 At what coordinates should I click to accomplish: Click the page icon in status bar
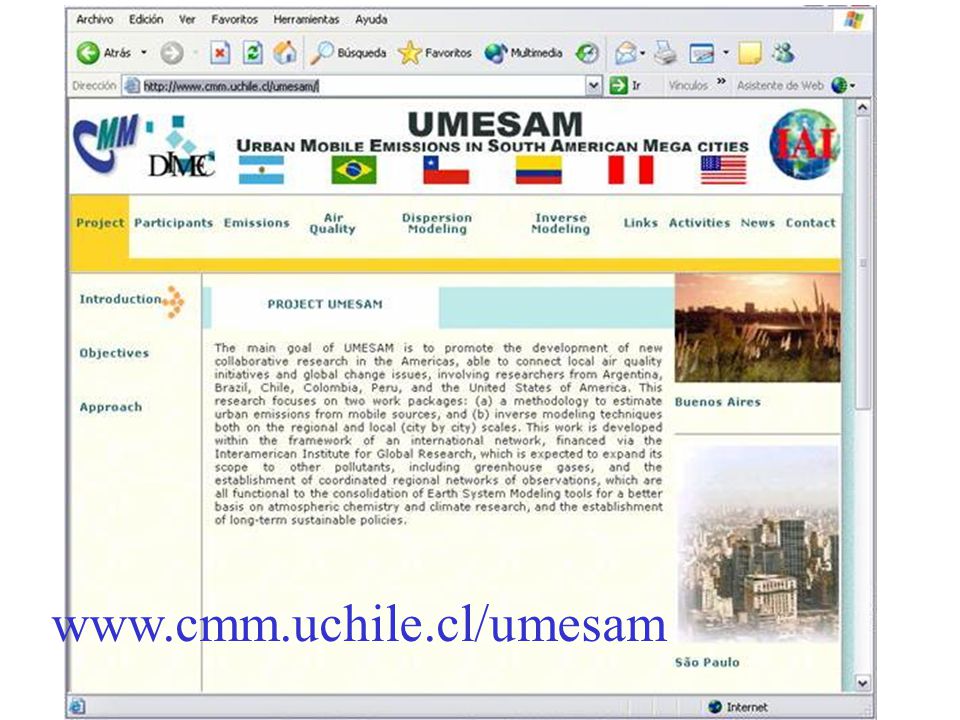(x=77, y=706)
